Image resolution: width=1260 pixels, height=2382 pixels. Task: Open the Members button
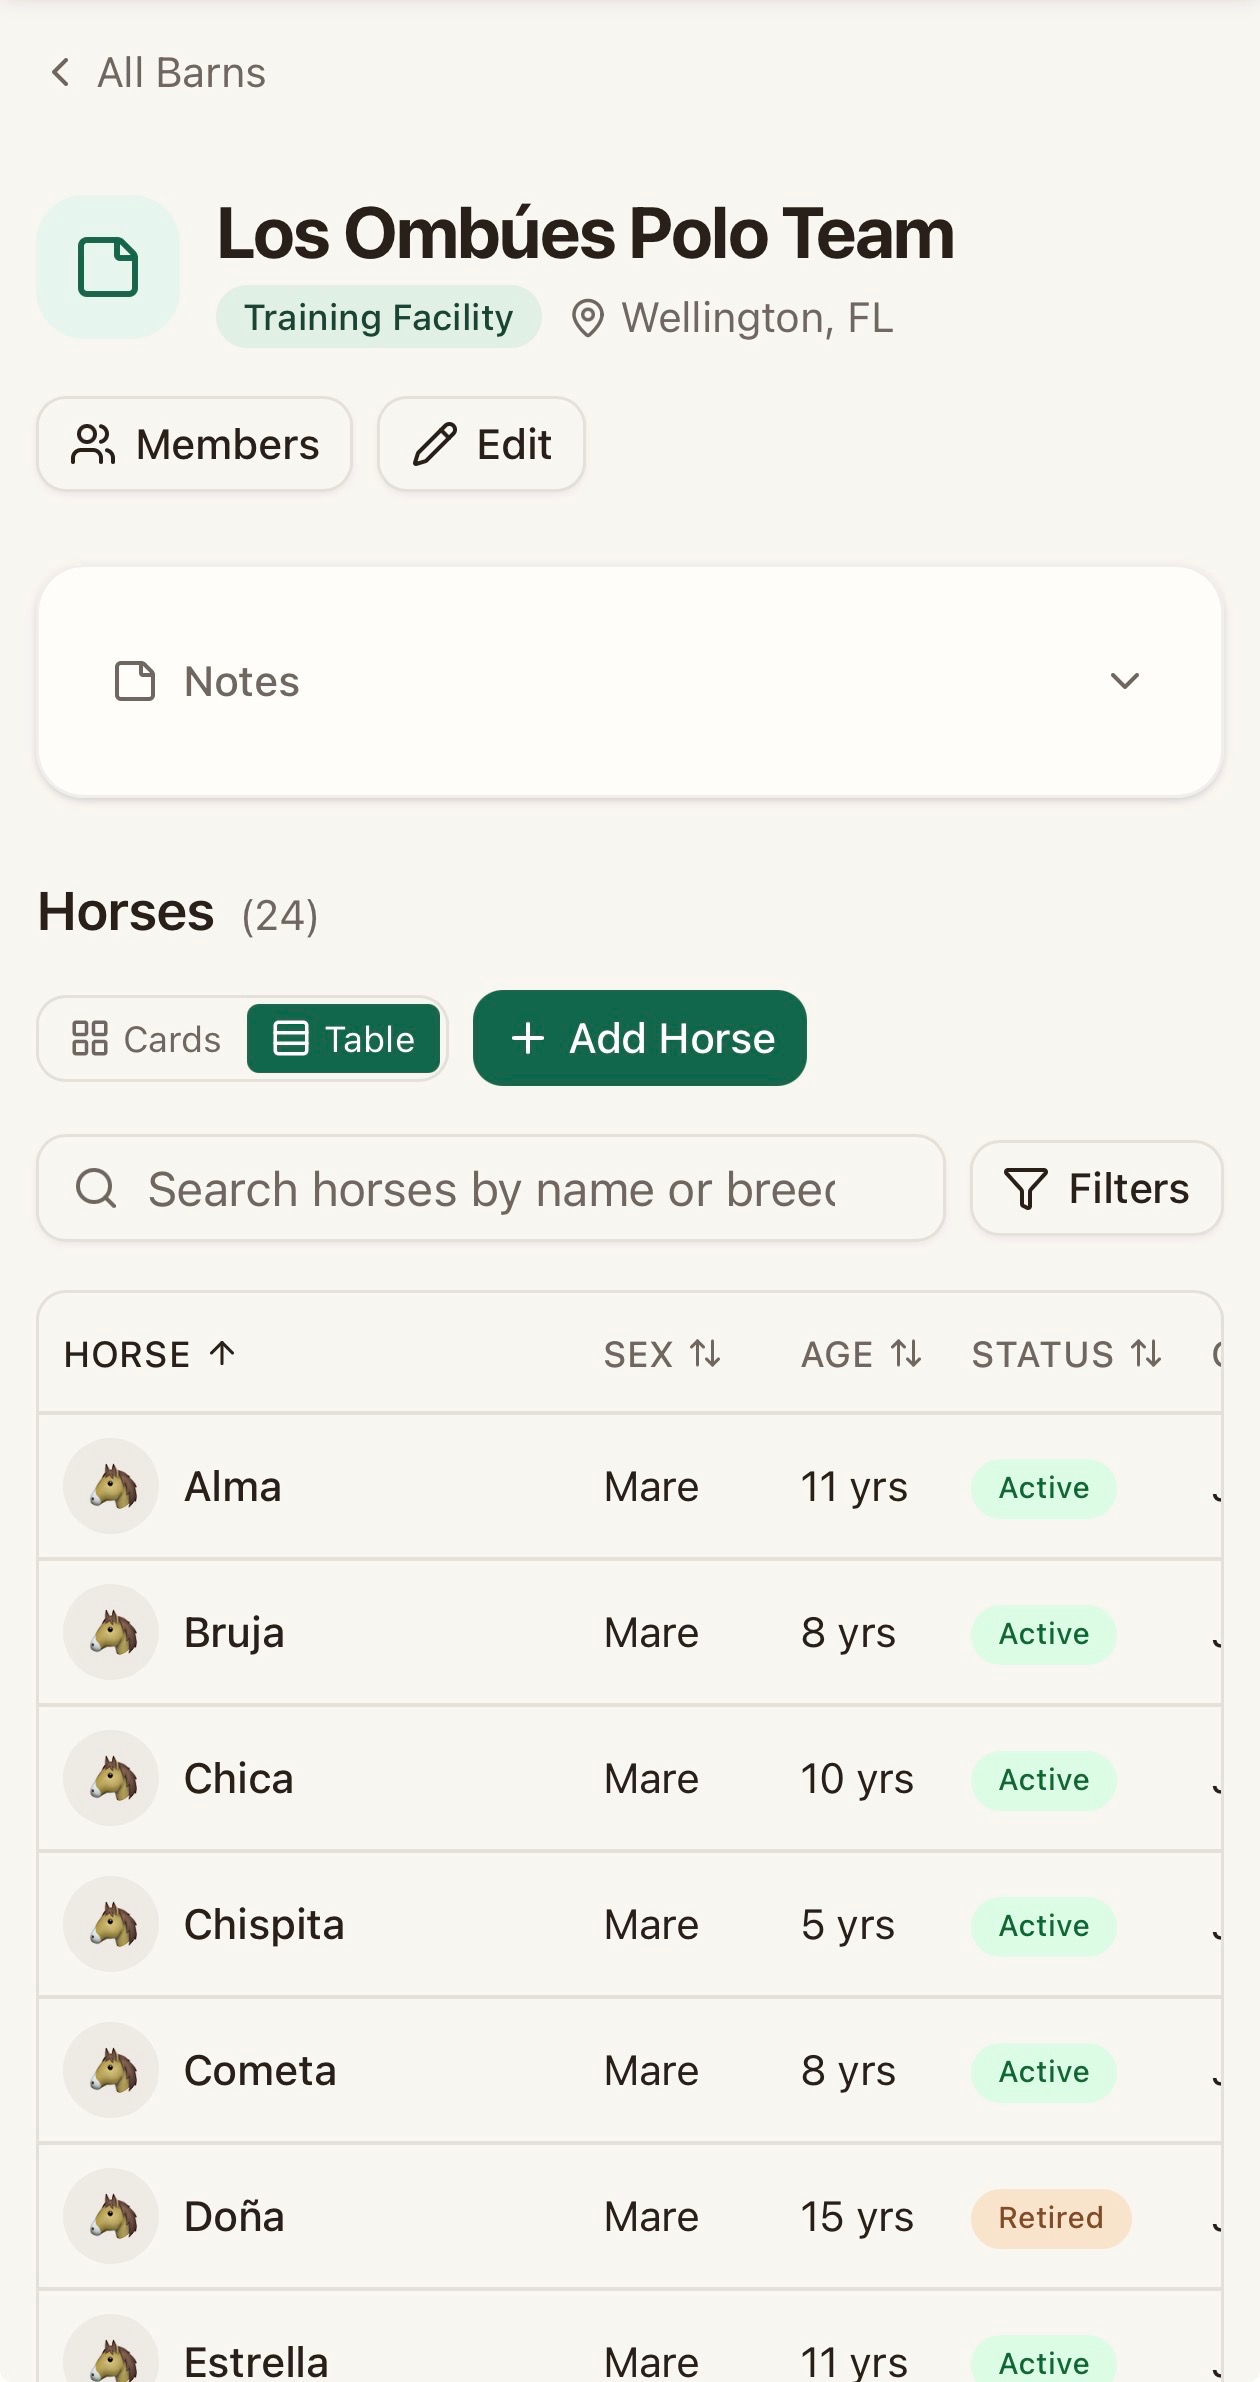[194, 444]
